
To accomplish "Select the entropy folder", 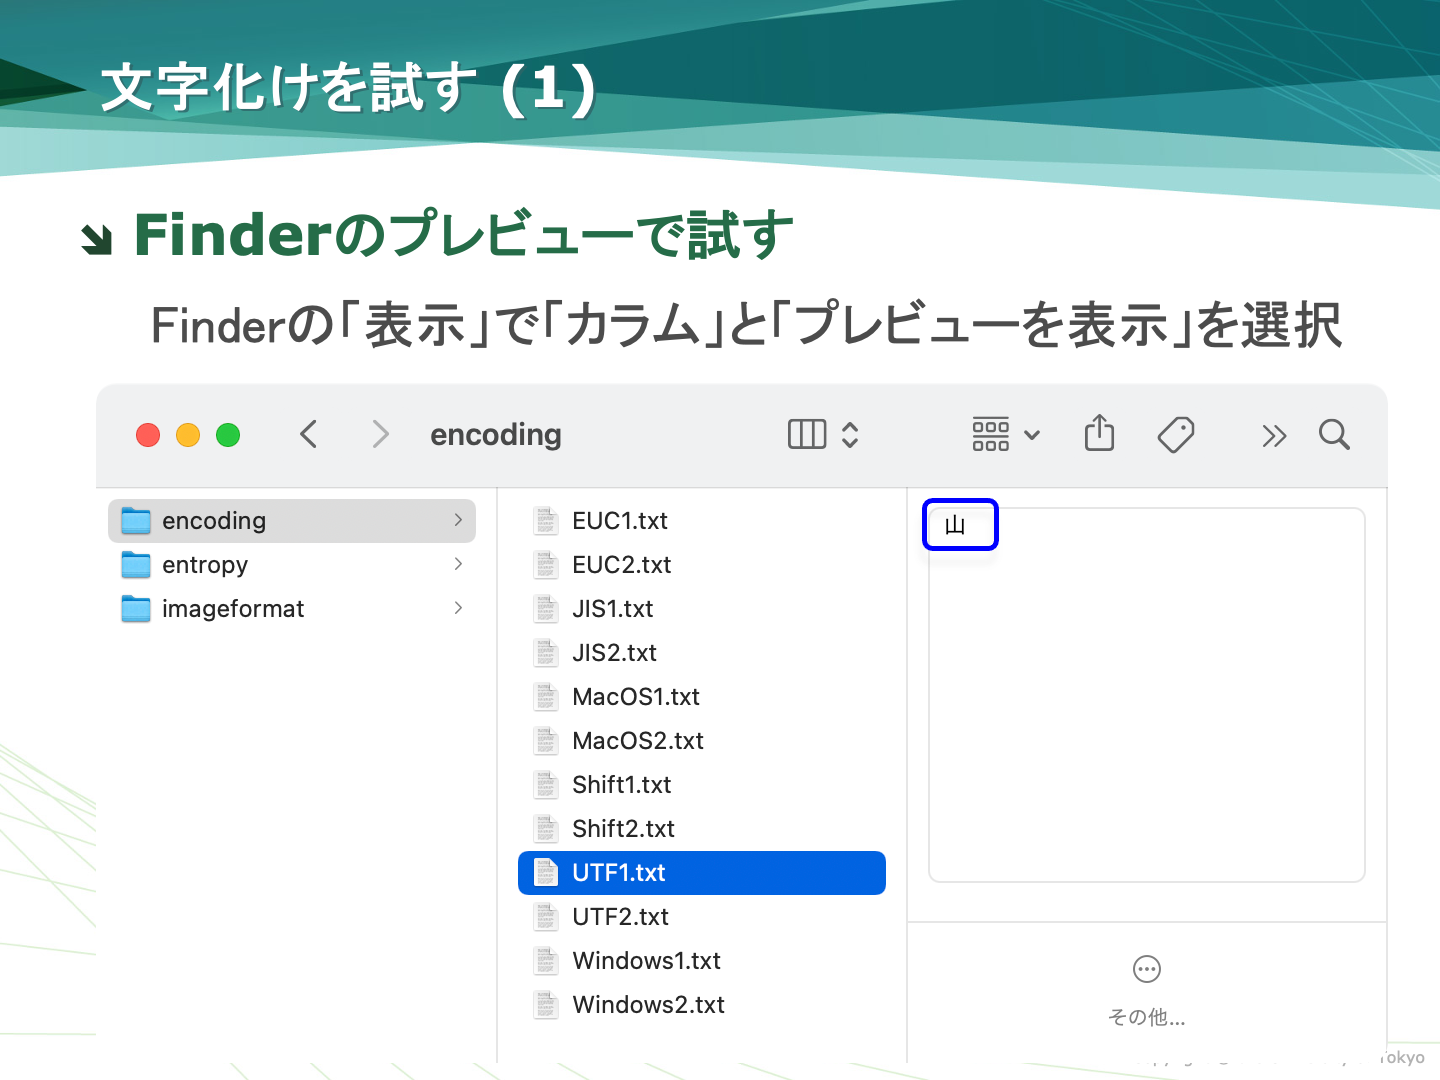I will click(292, 565).
